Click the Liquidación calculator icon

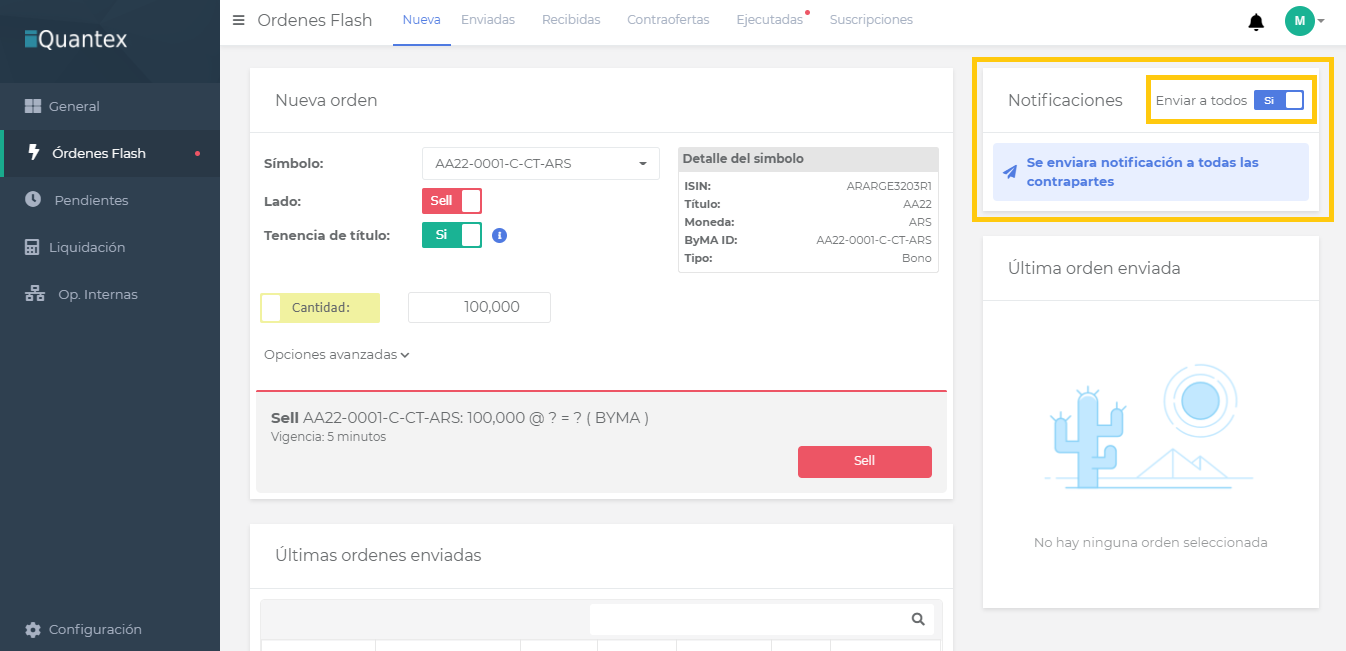click(x=32, y=247)
